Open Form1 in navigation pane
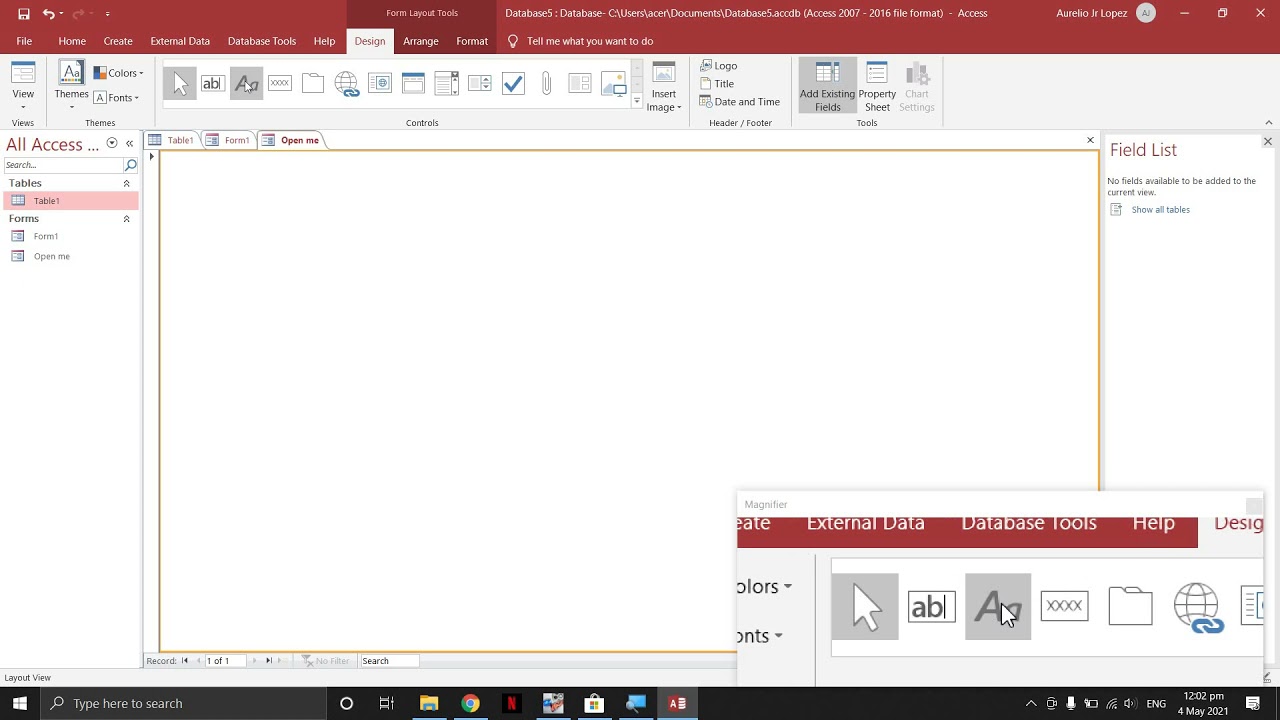Image resolution: width=1280 pixels, height=720 pixels. [70, 236]
